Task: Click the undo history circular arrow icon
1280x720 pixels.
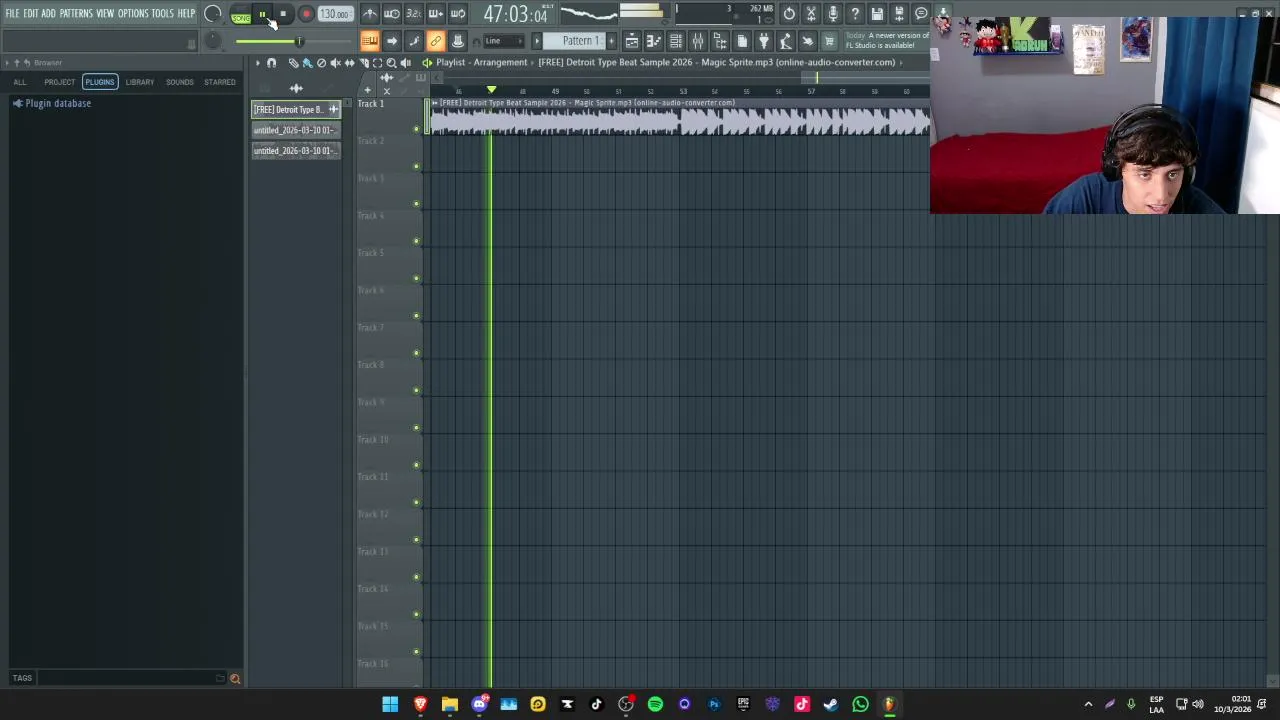Action: coord(789,13)
